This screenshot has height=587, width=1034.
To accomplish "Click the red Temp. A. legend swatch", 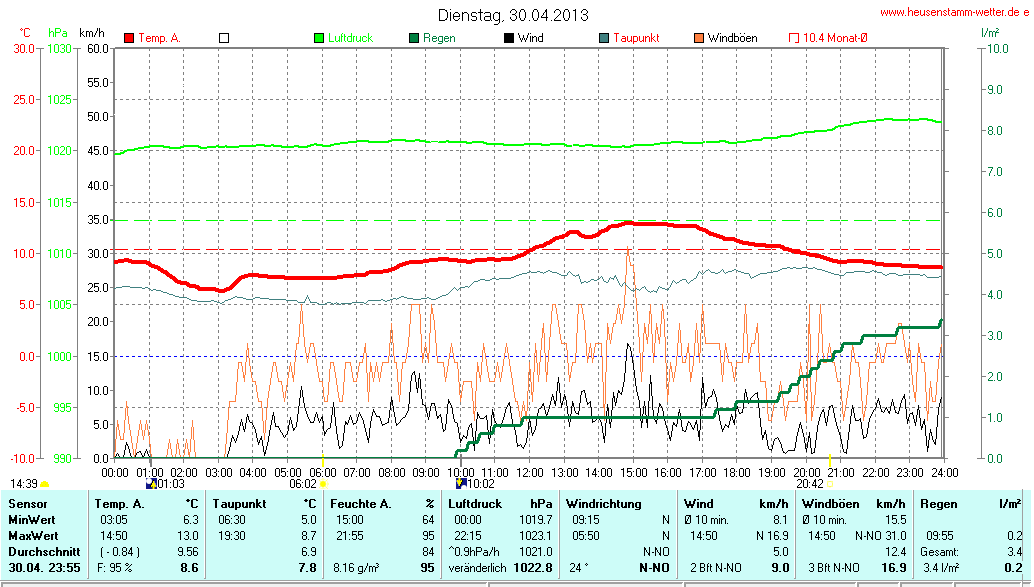I will 129,38.
